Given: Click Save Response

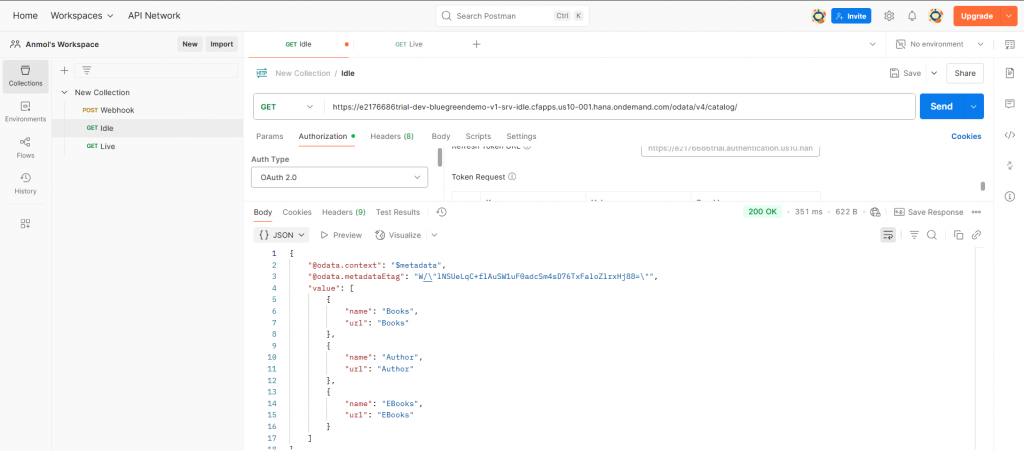Looking at the screenshot, I should pyautogui.click(x=928, y=212).
